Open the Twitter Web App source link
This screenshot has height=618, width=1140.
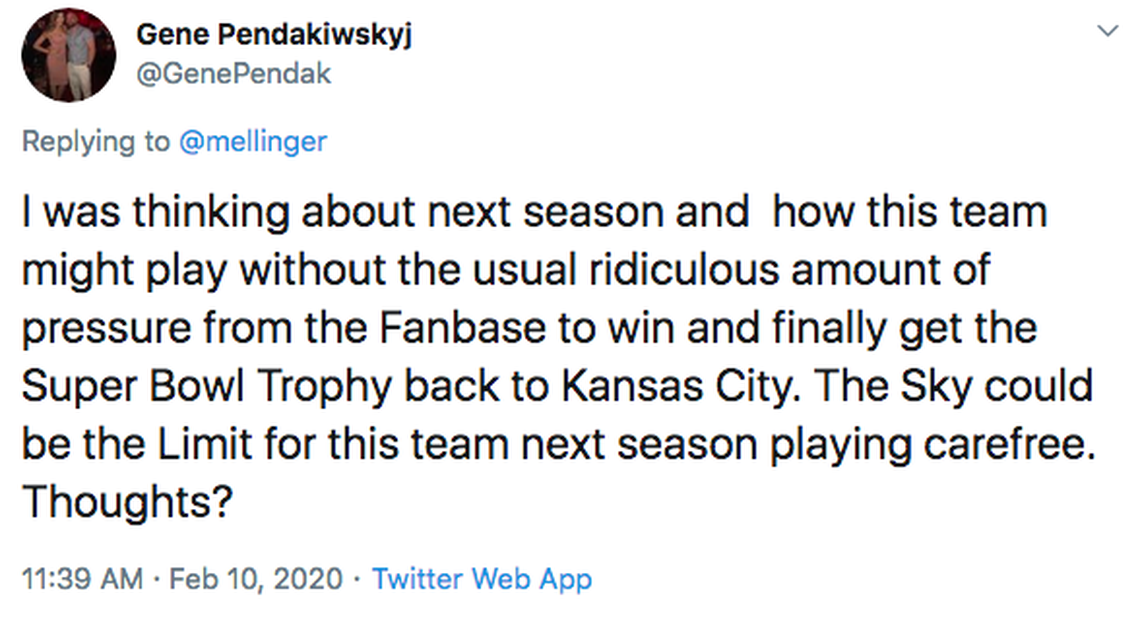coord(481,578)
